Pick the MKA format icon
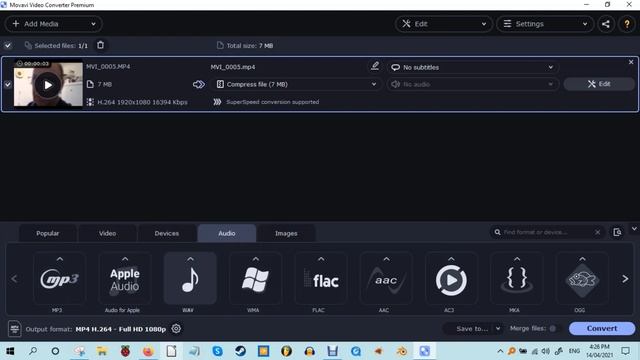 pyautogui.click(x=517, y=279)
